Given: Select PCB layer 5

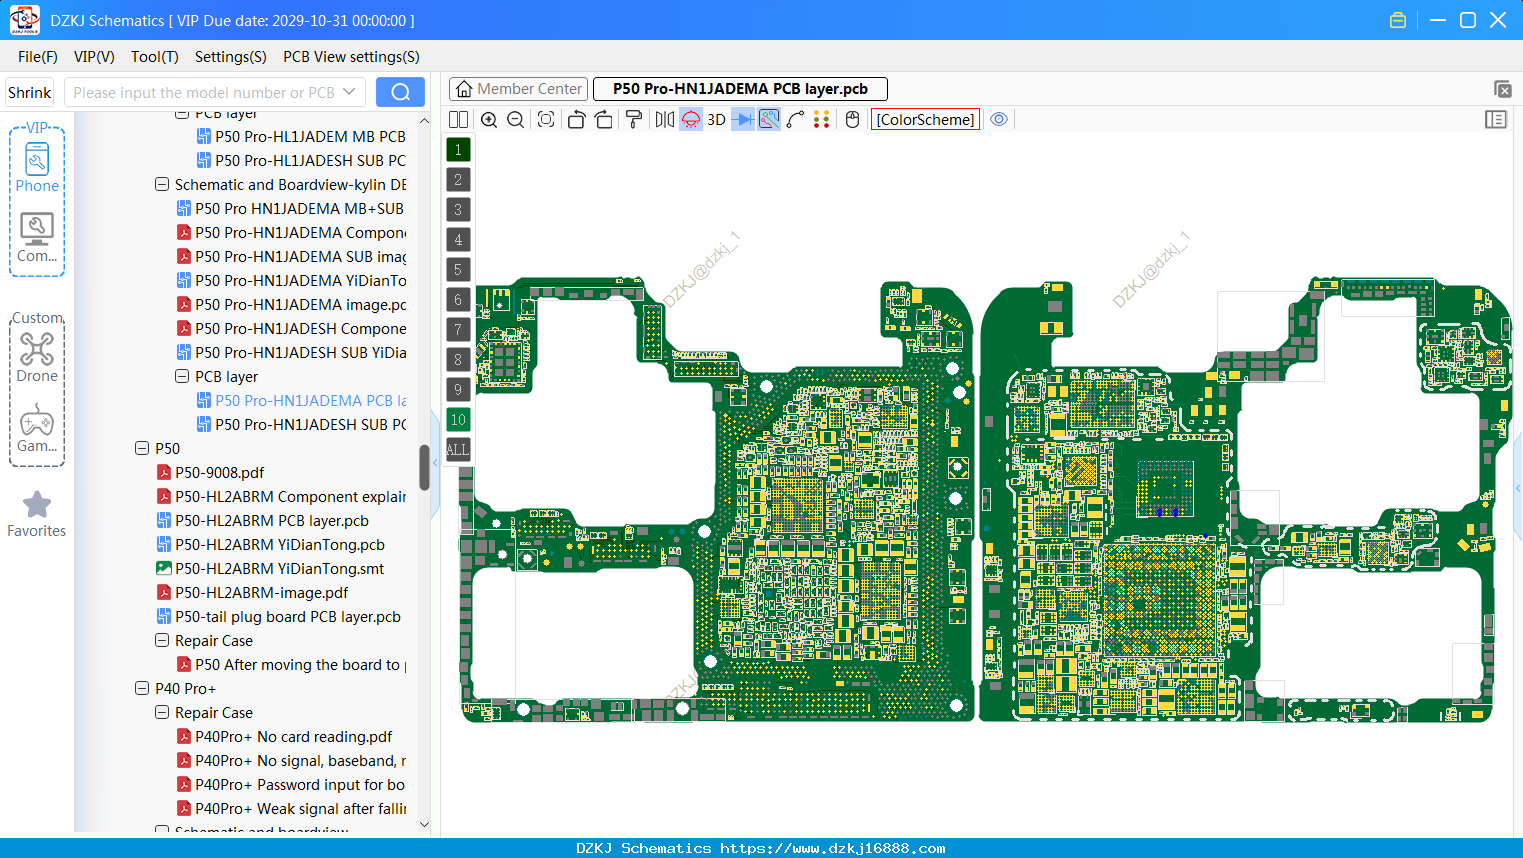Looking at the screenshot, I should tap(458, 270).
